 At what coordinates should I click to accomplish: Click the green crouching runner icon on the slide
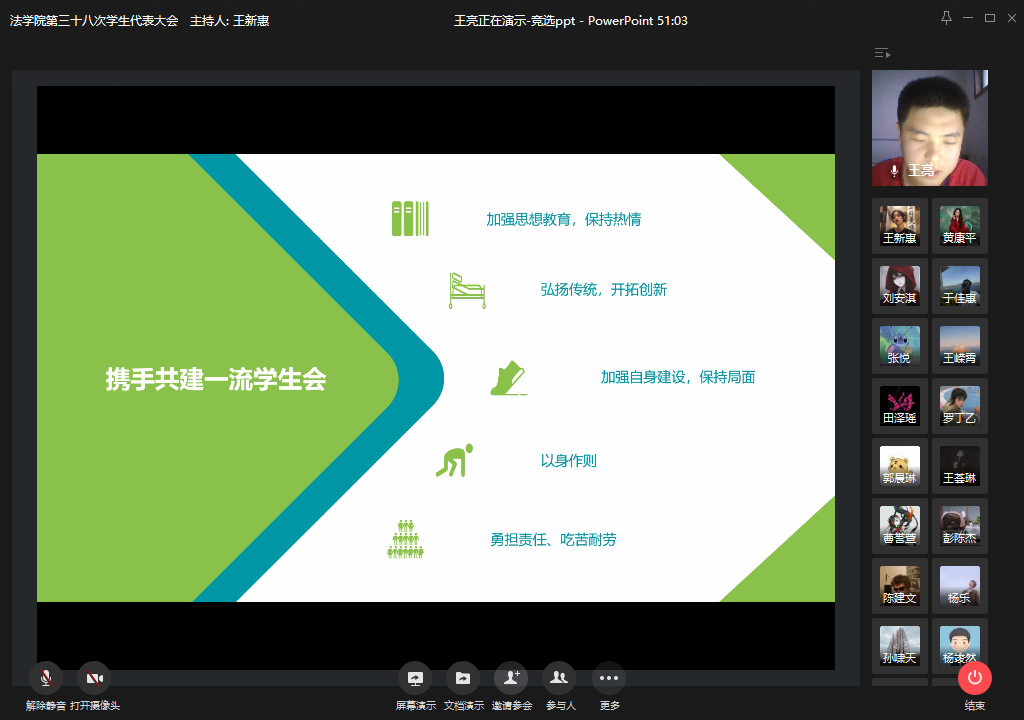[455, 461]
